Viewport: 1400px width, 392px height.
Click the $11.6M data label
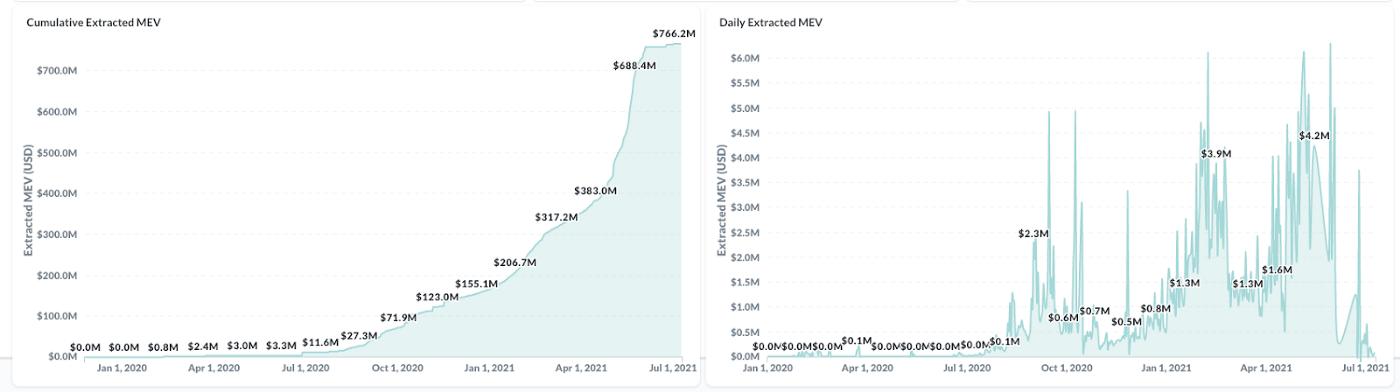tap(320, 343)
